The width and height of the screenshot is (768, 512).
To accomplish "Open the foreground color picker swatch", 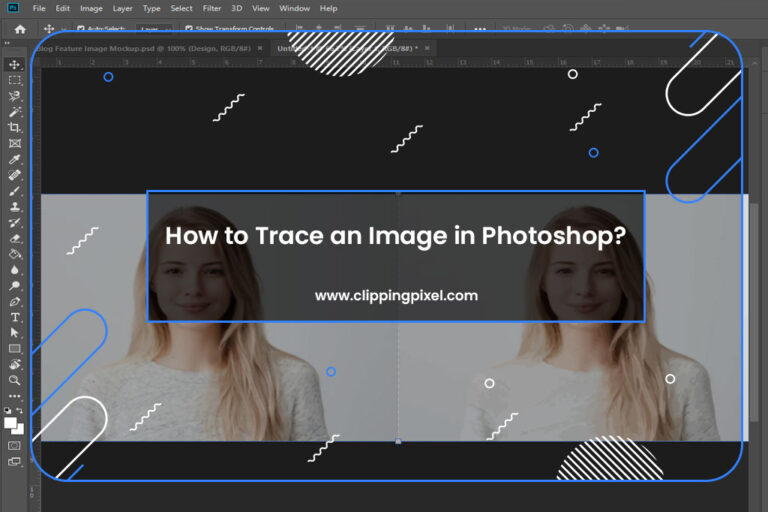I will (x=10, y=422).
